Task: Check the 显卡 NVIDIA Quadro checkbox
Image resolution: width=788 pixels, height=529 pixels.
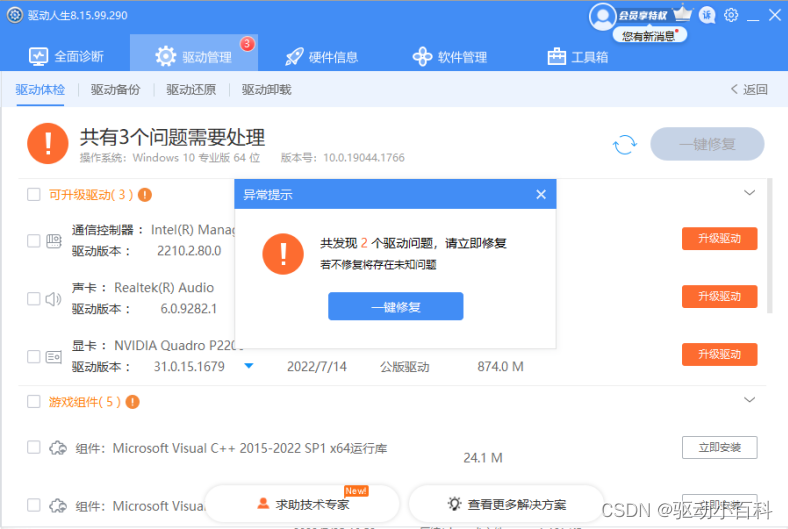Action: [34, 357]
